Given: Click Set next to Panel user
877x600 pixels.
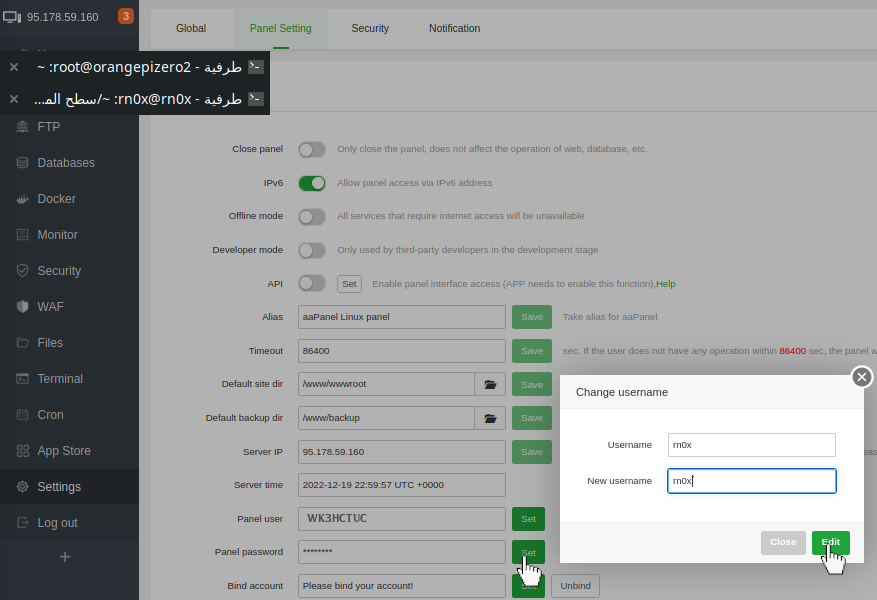Looking at the screenshot, I should pos(529,519).
